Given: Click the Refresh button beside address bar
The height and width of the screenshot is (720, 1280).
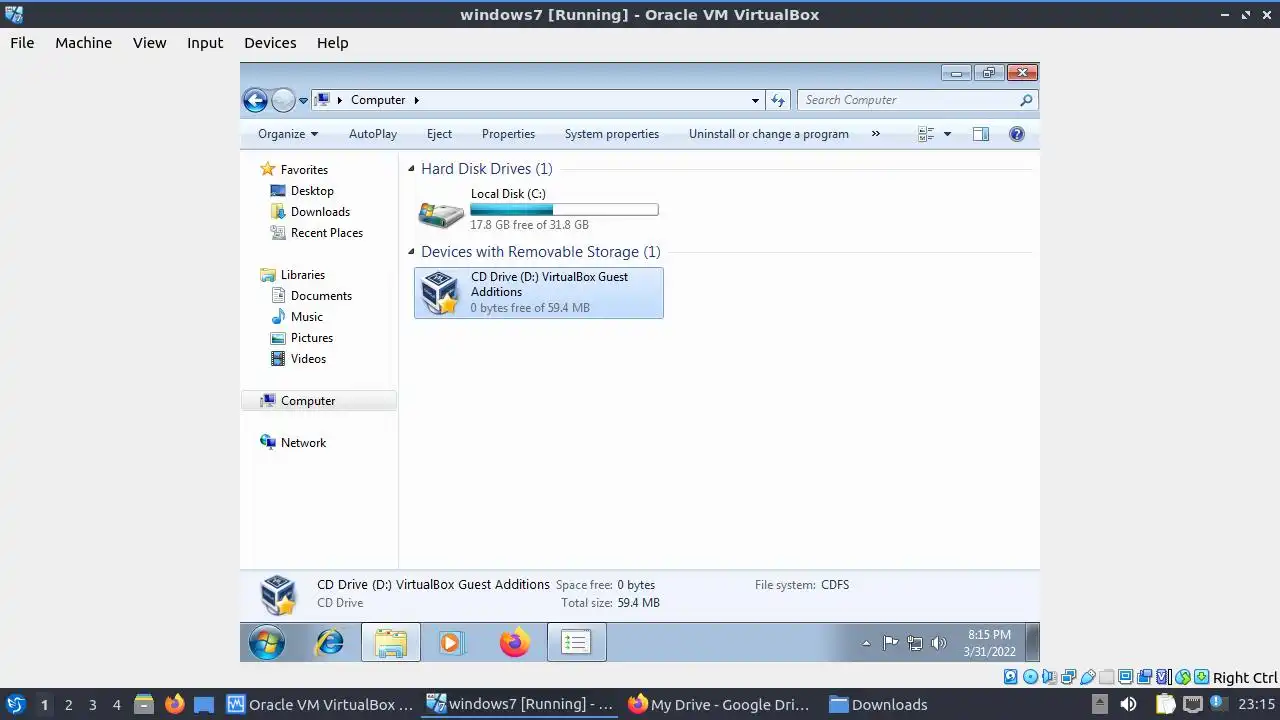Looking at the screenshot, I should (x=778, y=100).
